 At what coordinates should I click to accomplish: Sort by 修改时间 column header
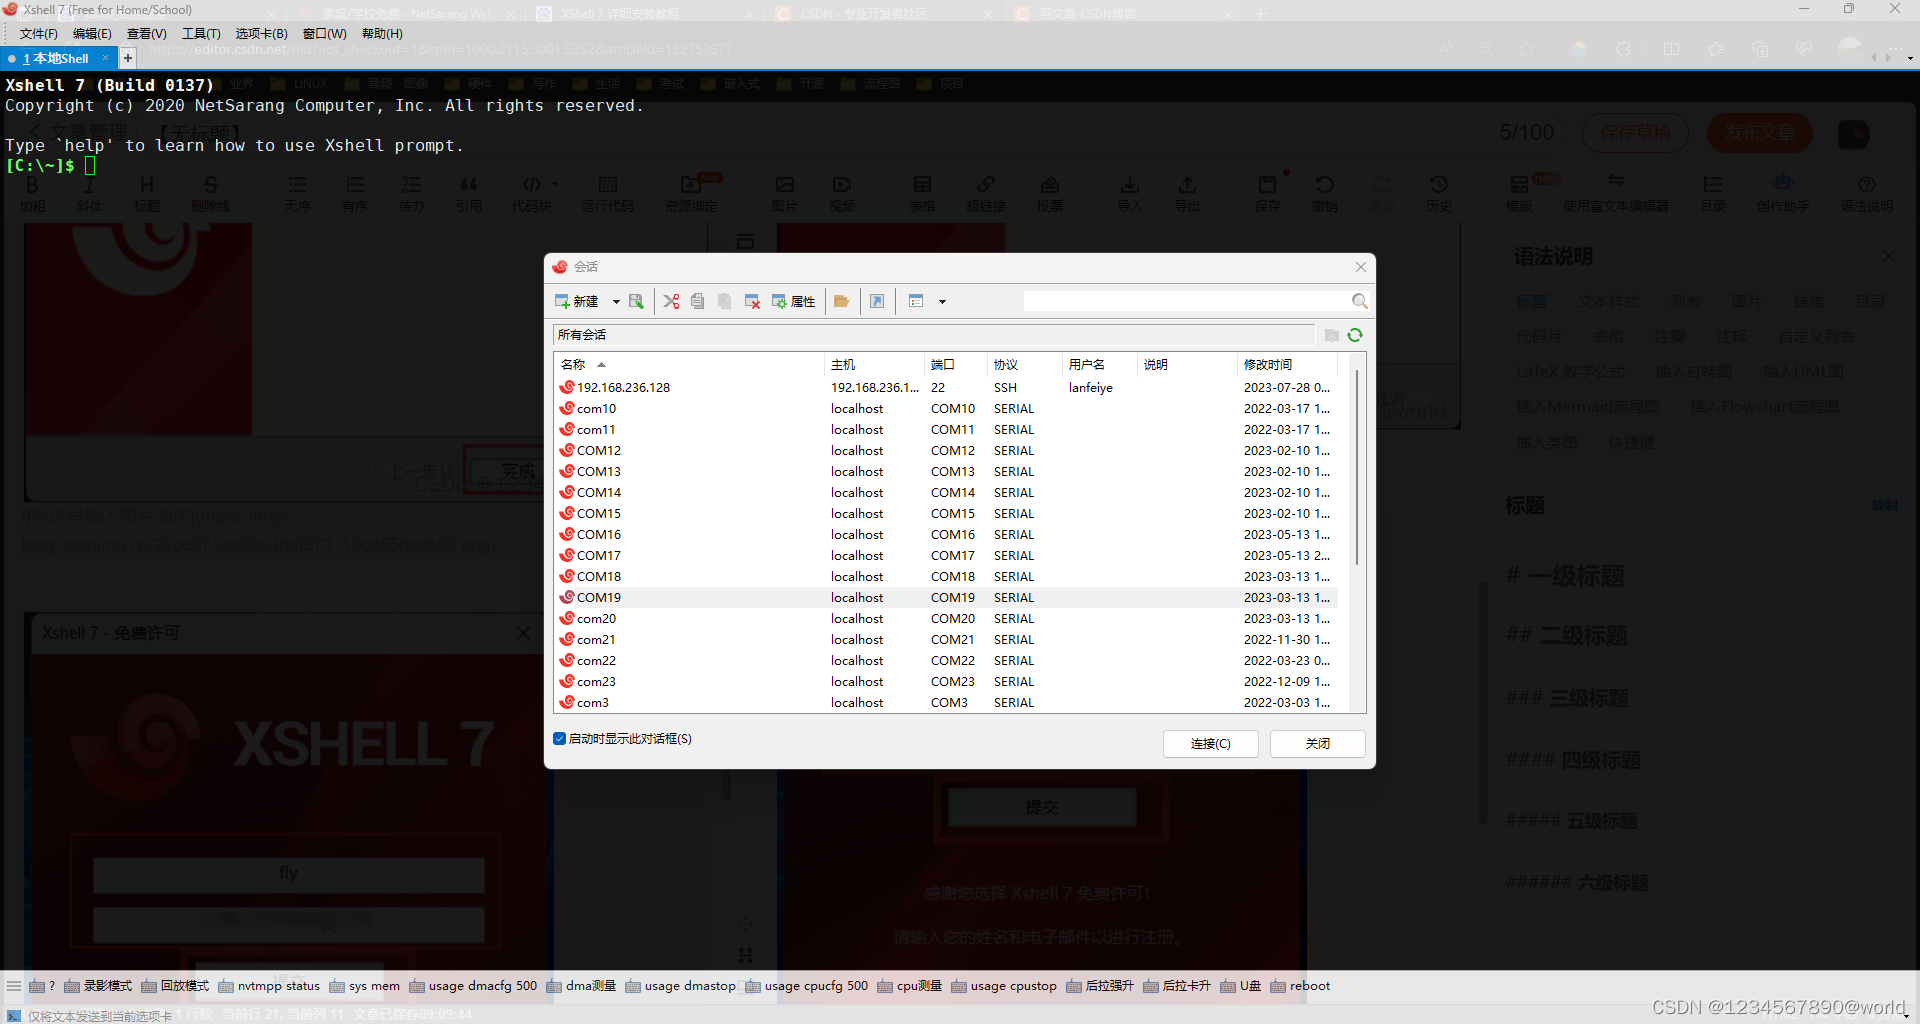[x=1286, y=364]
